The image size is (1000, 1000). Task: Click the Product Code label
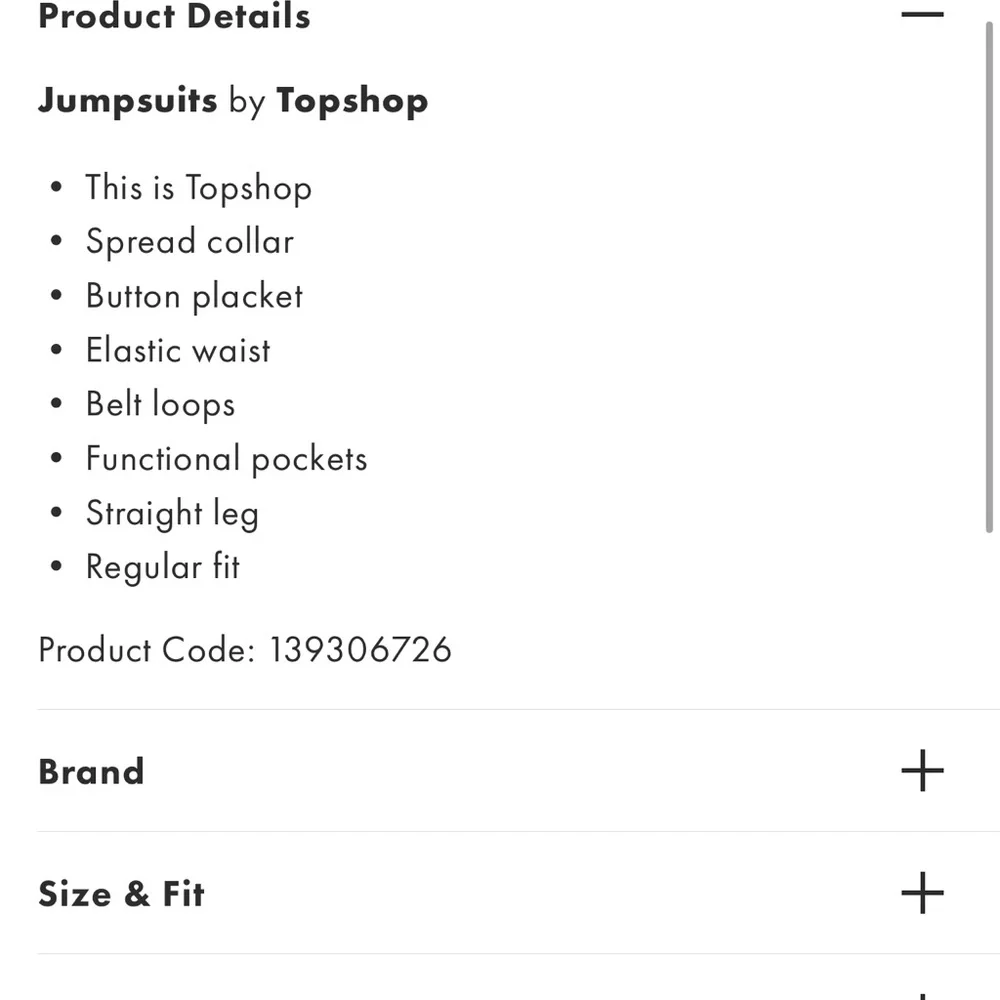[x=146, y=650]
